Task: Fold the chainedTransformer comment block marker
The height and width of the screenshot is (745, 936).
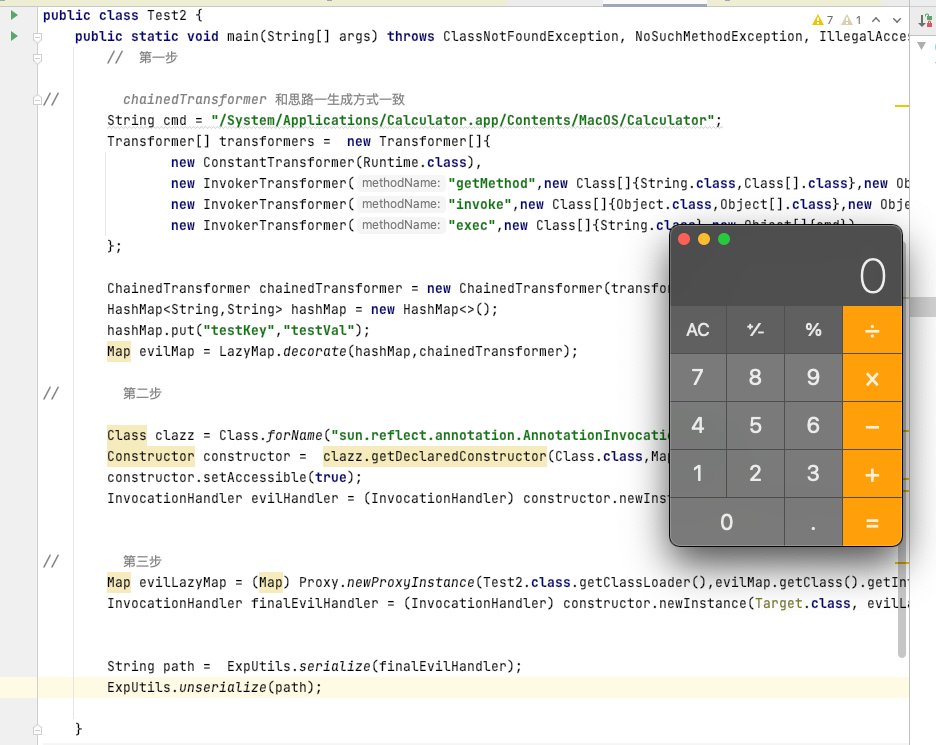Action: tap(38, 100)
